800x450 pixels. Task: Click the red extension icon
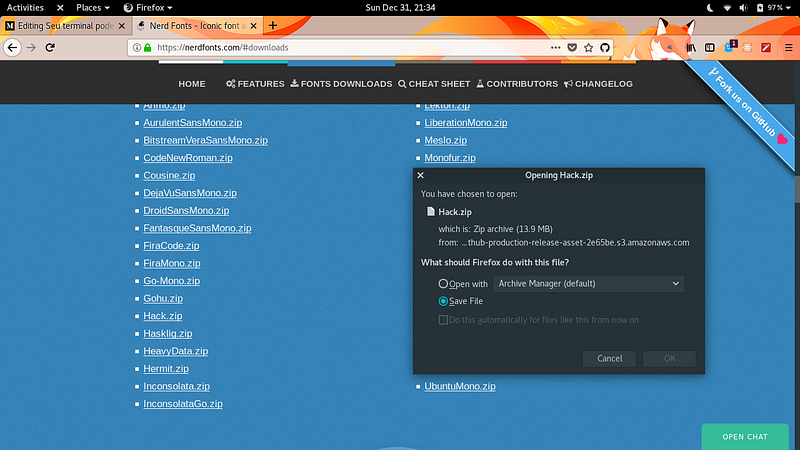(766, 47)
